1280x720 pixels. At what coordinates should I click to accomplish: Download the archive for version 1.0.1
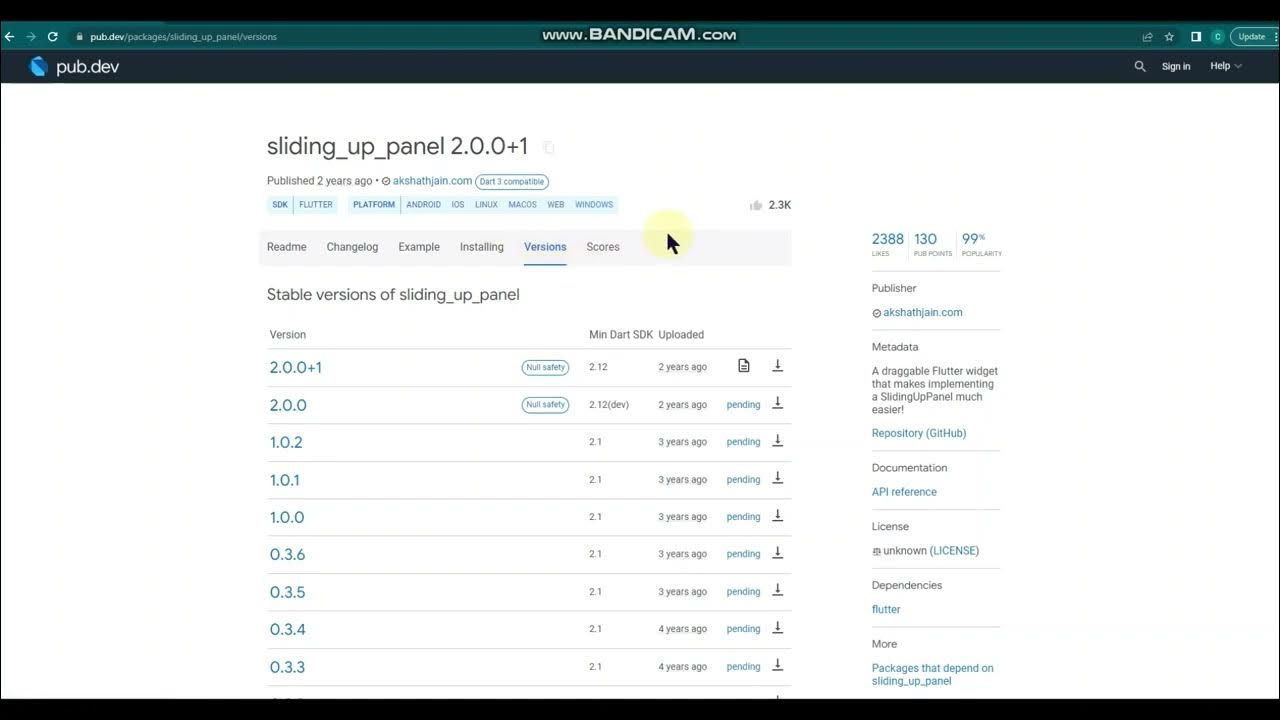(x=777, y=479)
